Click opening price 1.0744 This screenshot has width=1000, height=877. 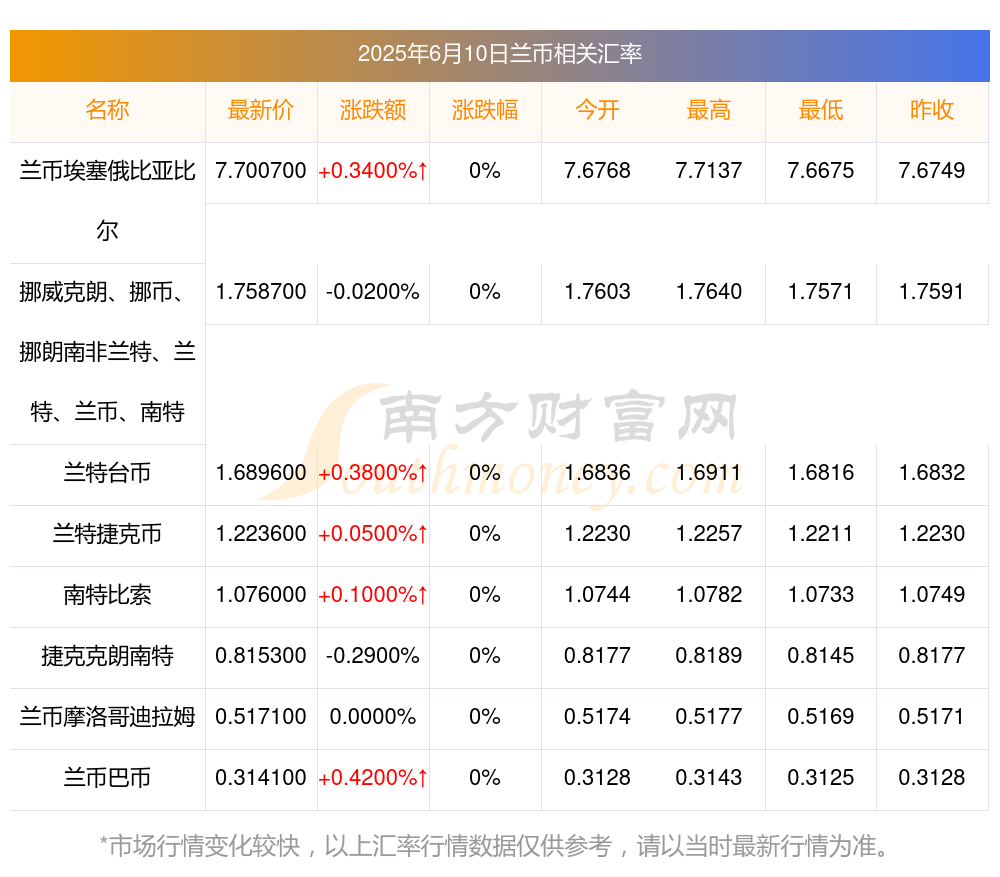point(597,595)
